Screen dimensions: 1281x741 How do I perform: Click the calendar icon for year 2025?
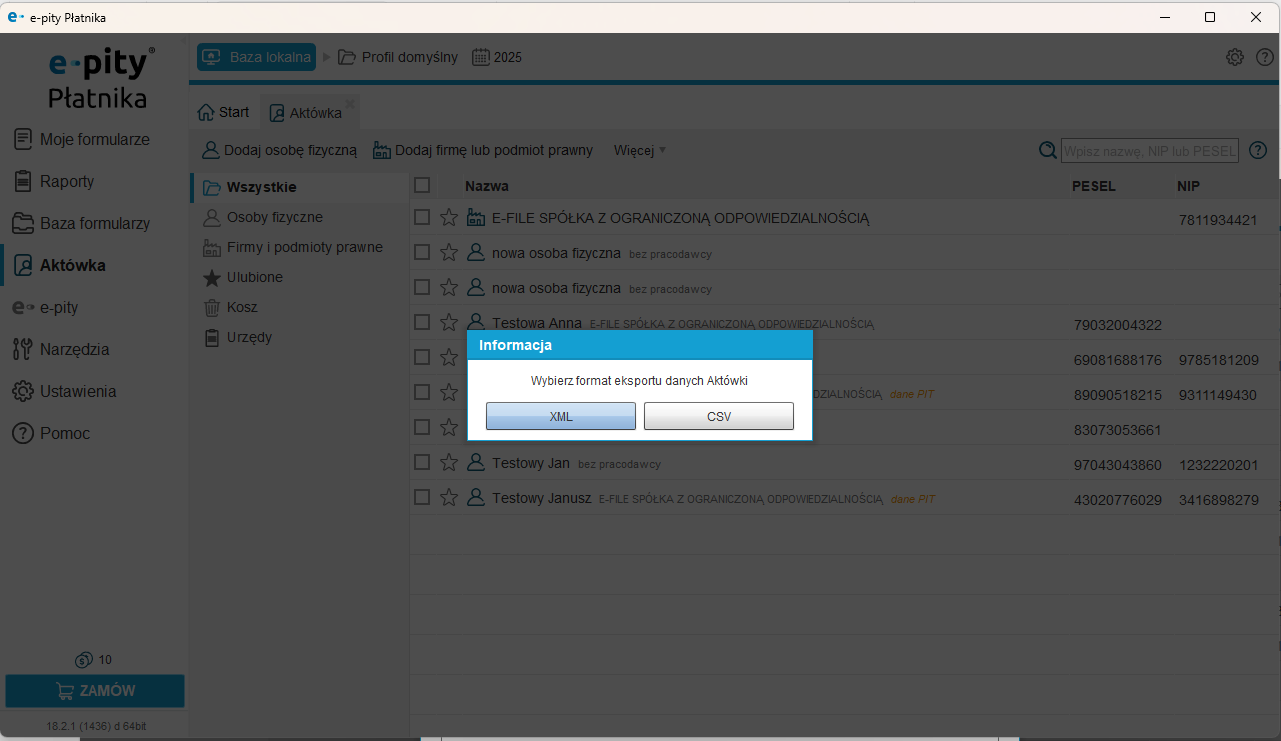tap(481, 57)
